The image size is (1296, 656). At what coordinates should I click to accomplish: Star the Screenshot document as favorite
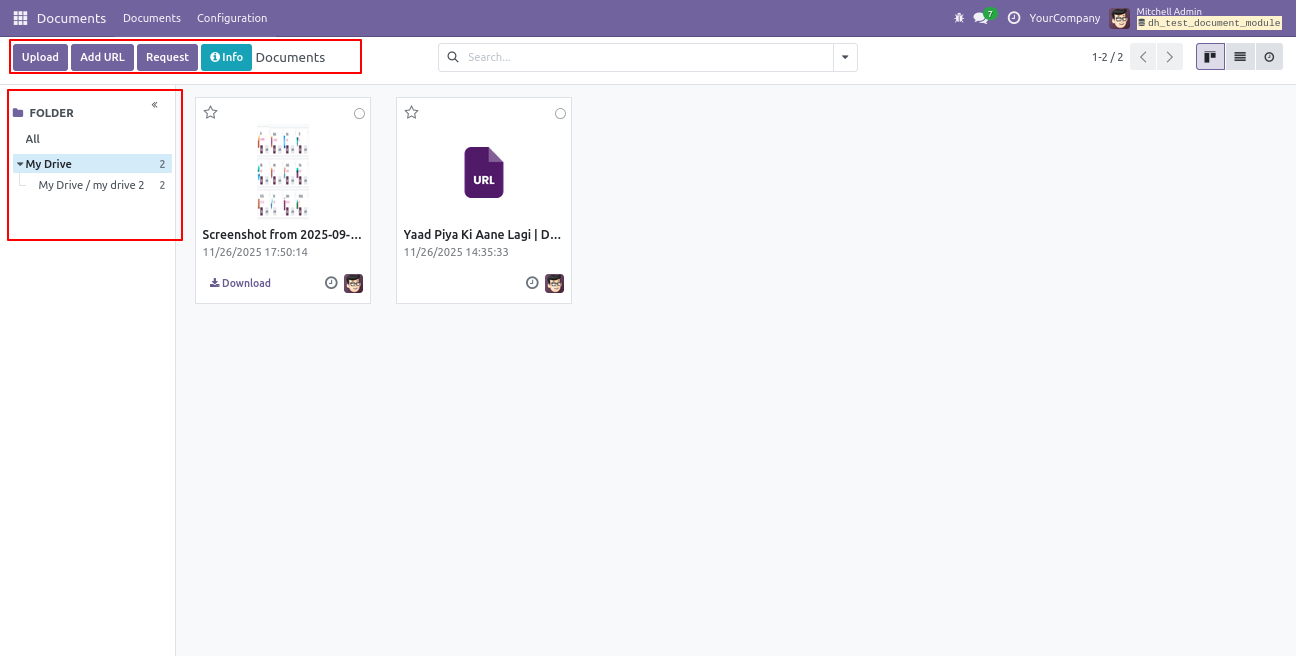211,113
